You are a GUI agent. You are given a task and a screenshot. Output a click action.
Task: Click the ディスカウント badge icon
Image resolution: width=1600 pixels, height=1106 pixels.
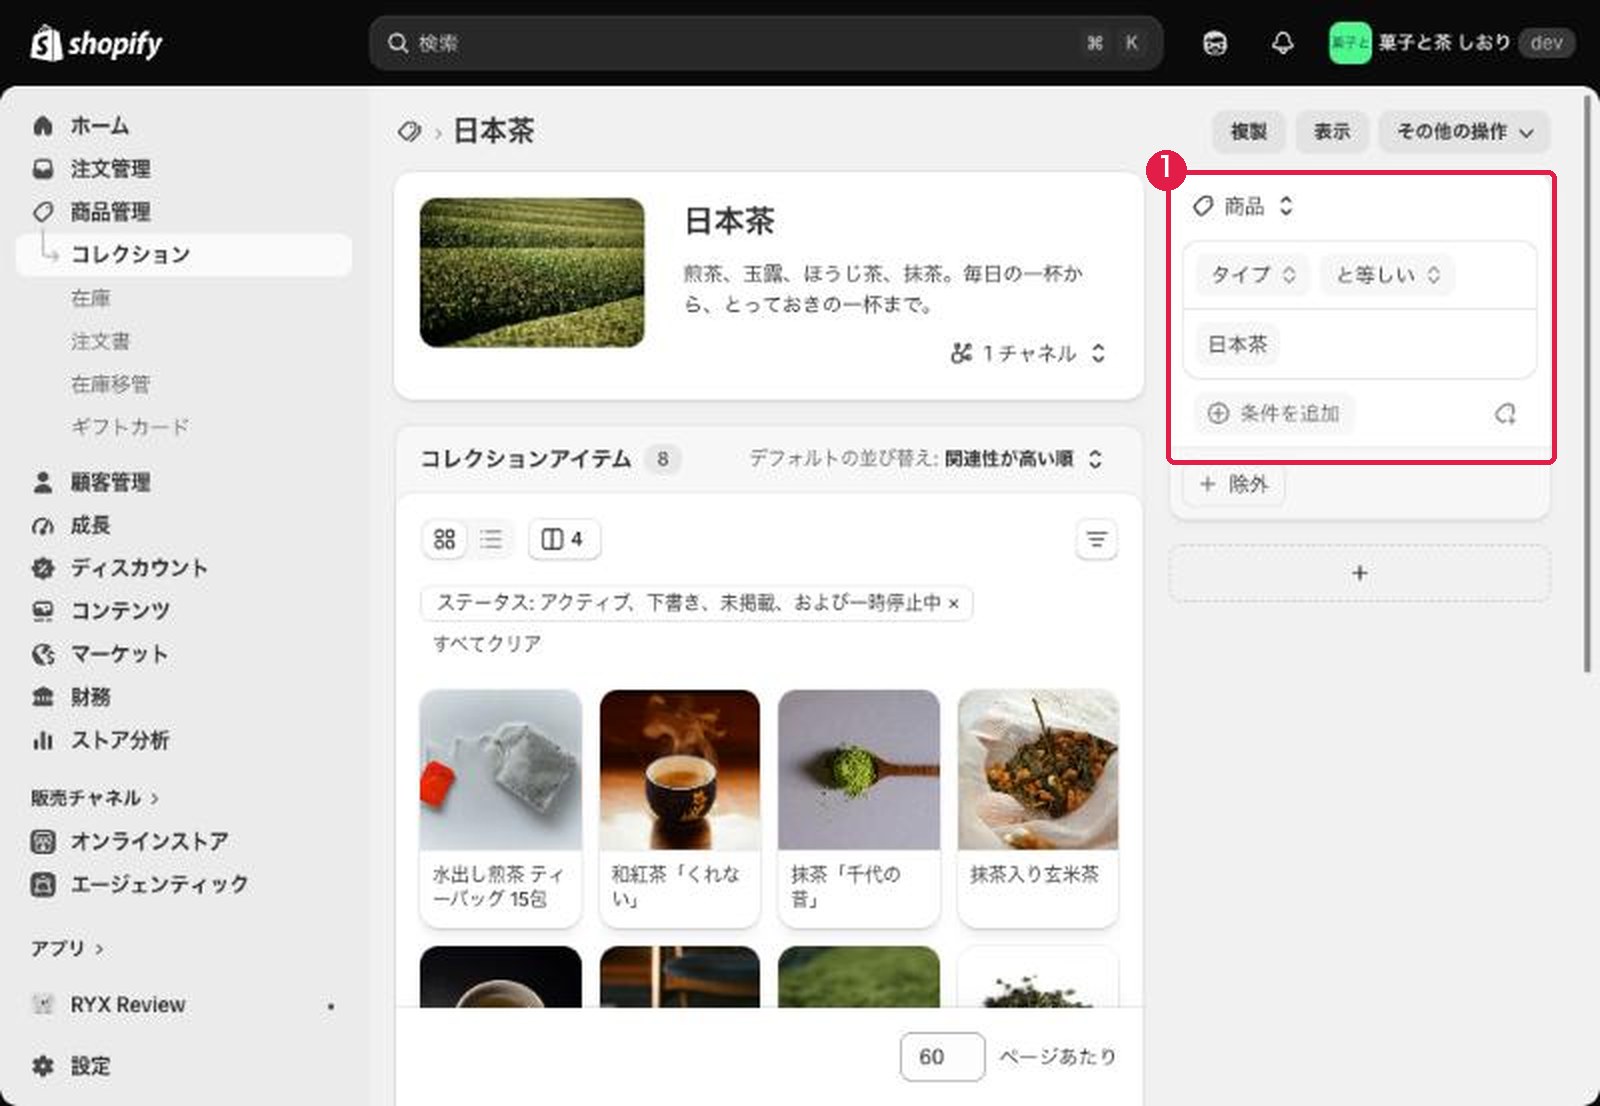43,568
